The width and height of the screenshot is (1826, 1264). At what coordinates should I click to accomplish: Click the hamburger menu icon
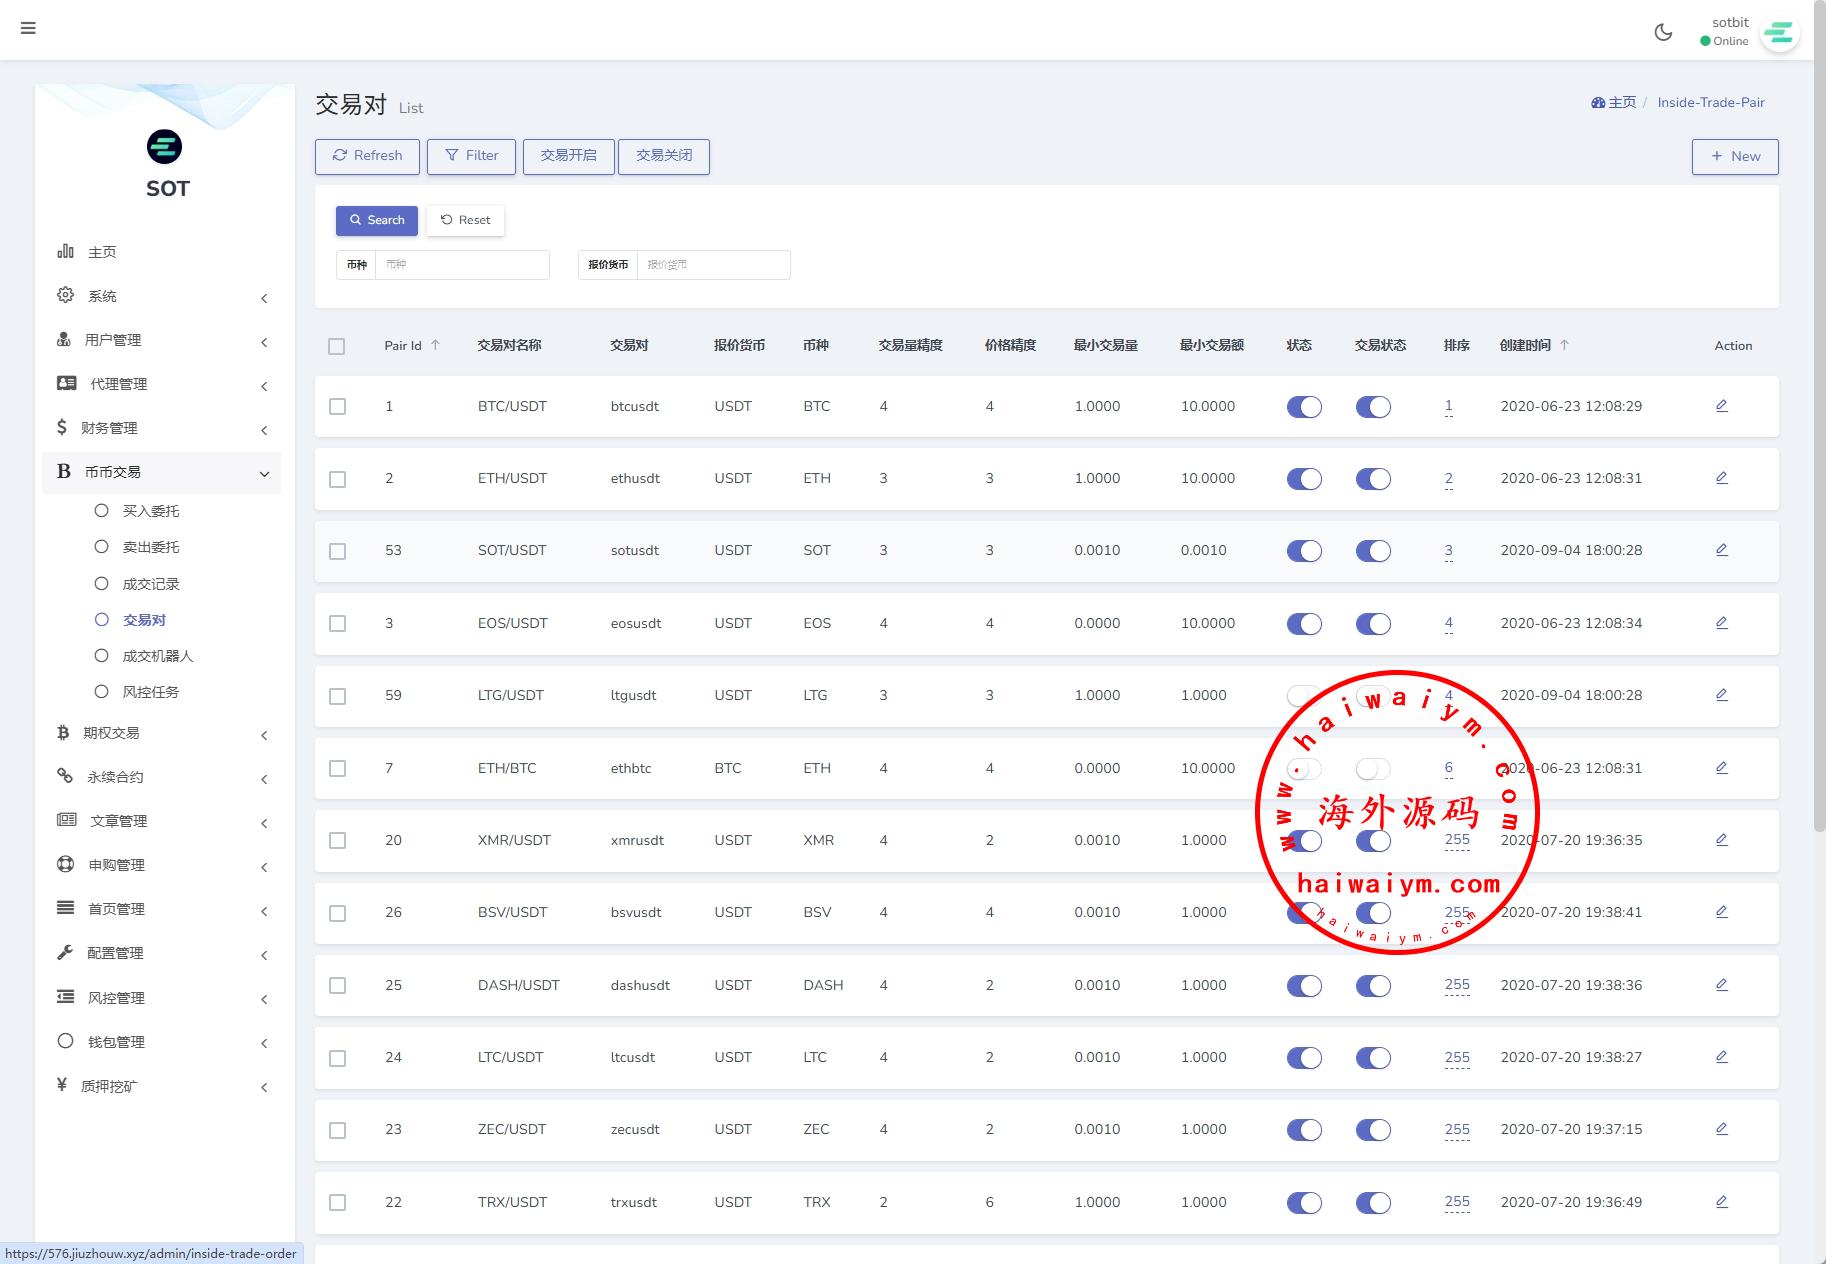28,28
